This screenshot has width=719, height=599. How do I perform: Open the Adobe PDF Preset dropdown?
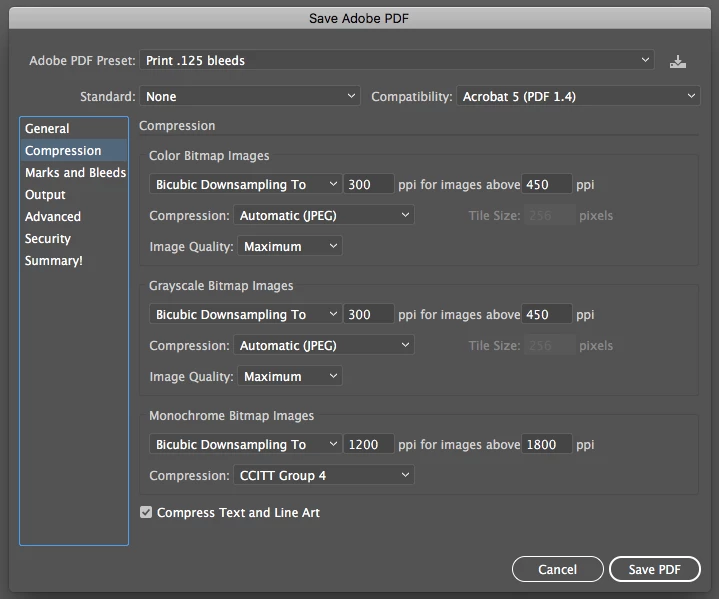(397, 60)
